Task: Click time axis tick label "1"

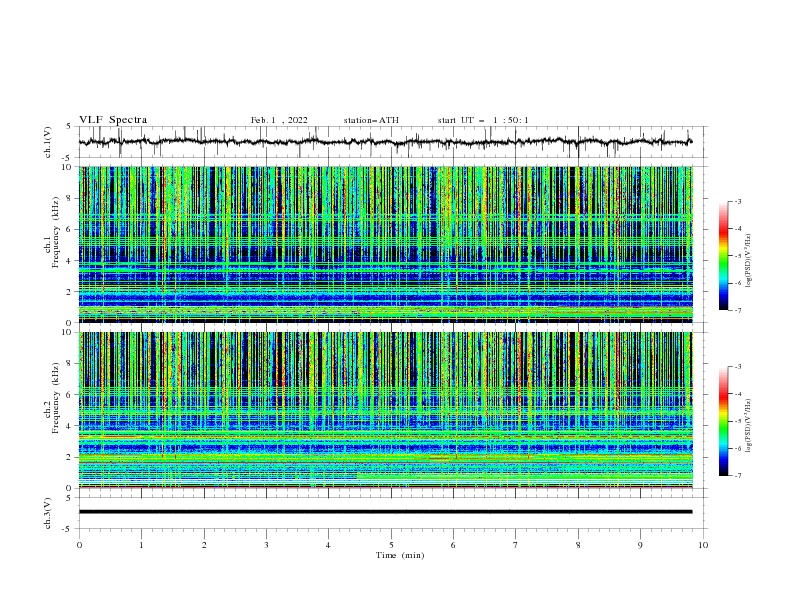Action: (x=141, y=545)
